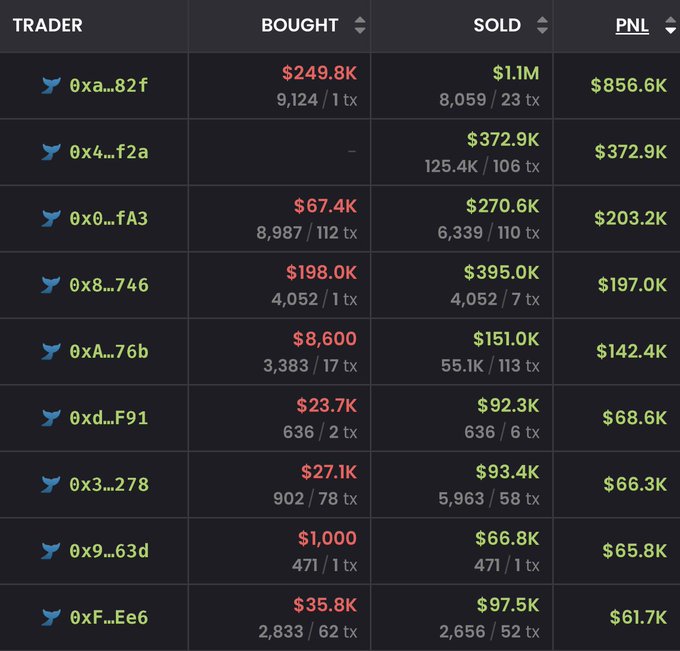Select bought value $8,600
The image size is (680, 651).
(x=324, y=339)
